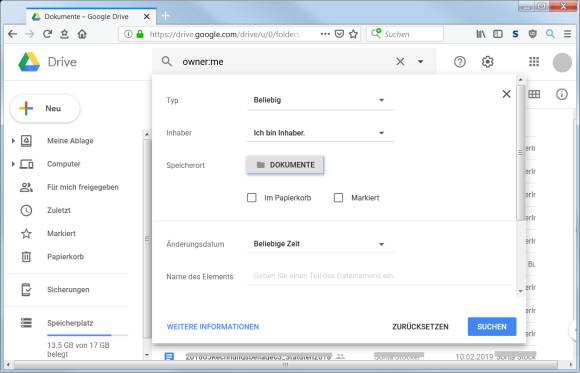Reload the page with refresh icon
The height and width of the screenshot is (373, 580).
[47, 34]
